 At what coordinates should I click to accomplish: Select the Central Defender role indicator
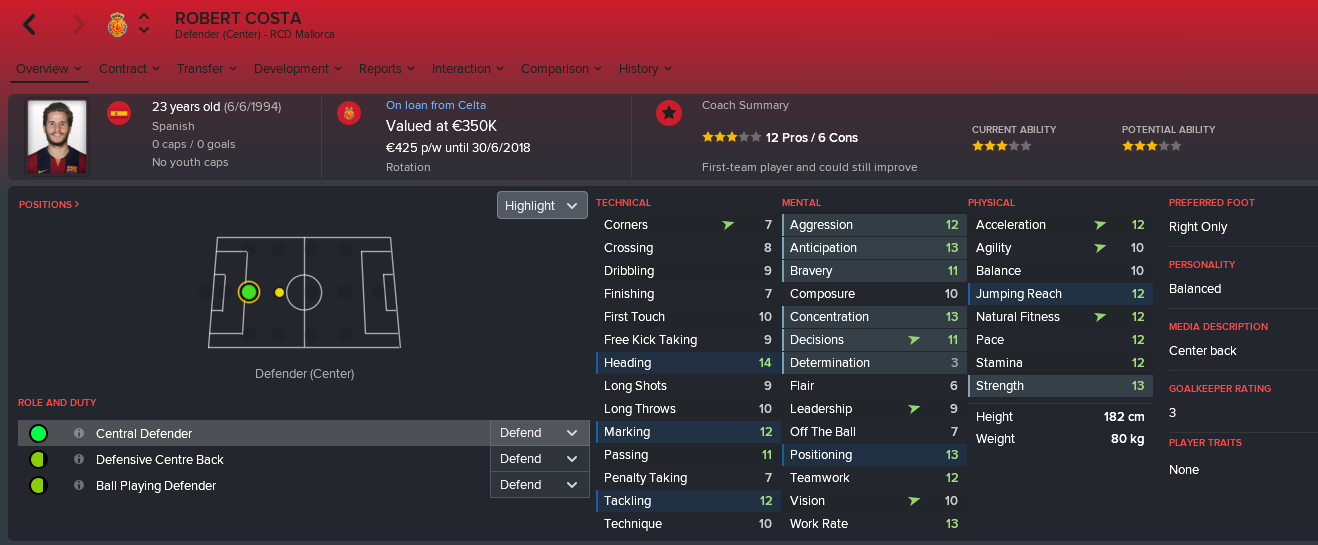pos(38,433)
